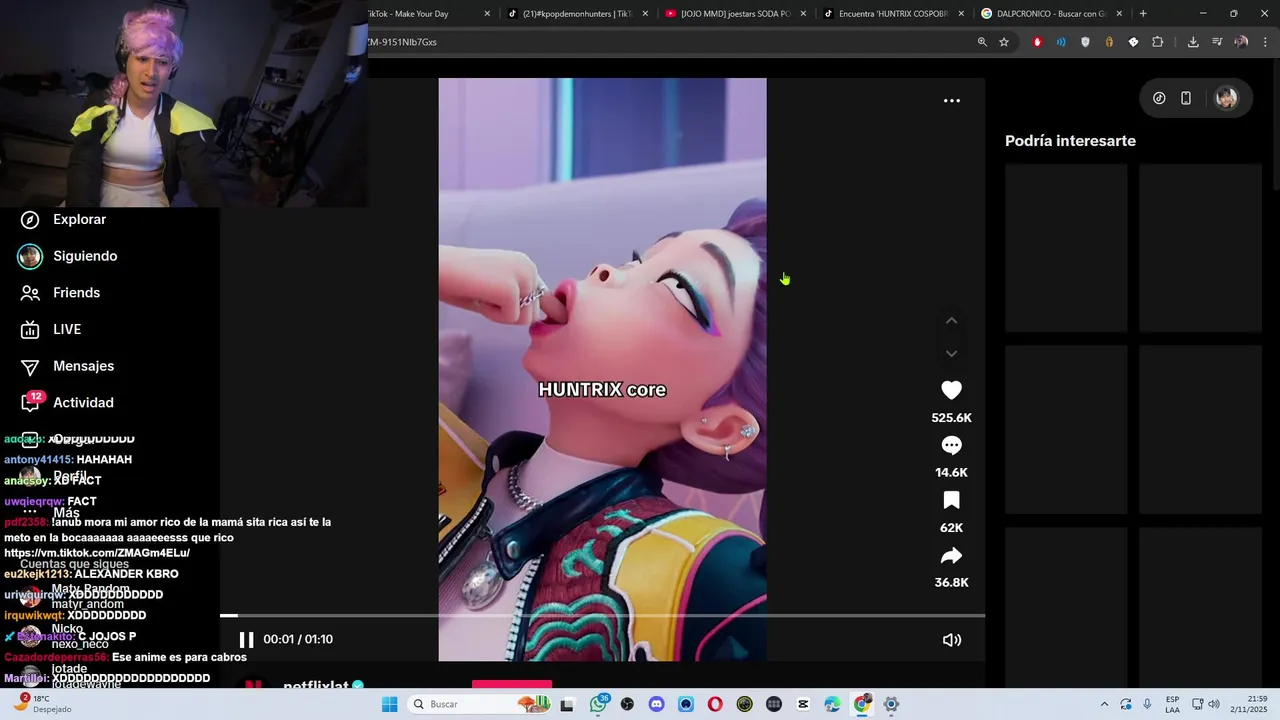This screenshot has height=720, width=1280.
Task: Open the Chrome extensions puzzle icon
Action: click(x=1157, y=42)
